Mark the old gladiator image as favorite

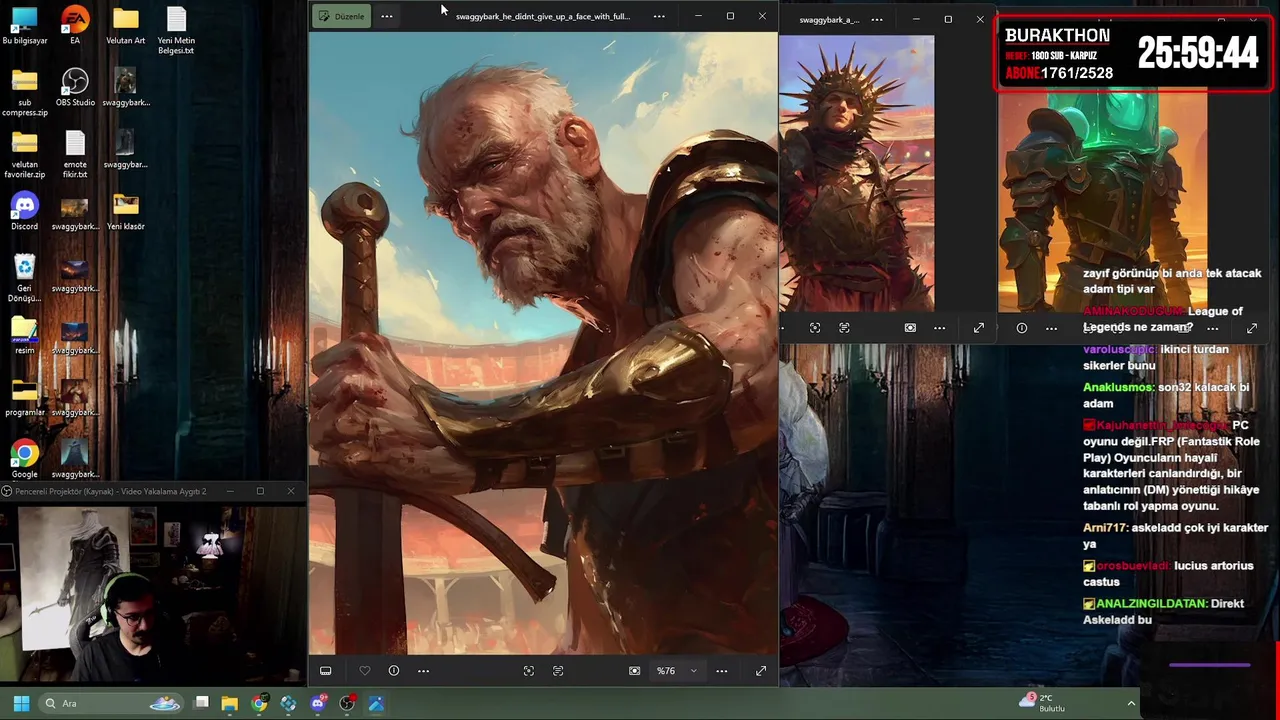coord(364,671)
